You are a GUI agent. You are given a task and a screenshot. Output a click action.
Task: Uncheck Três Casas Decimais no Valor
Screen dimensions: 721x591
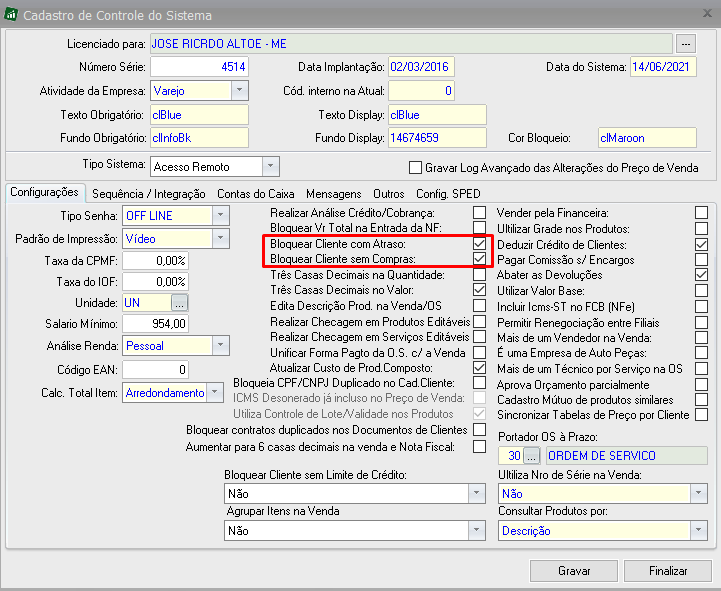point(479,290)
